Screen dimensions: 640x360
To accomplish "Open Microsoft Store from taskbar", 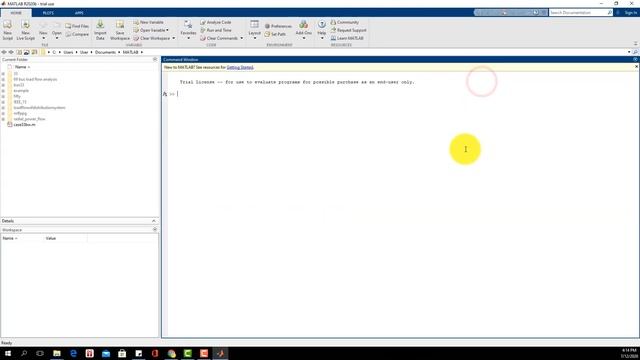I will point(122,353).
